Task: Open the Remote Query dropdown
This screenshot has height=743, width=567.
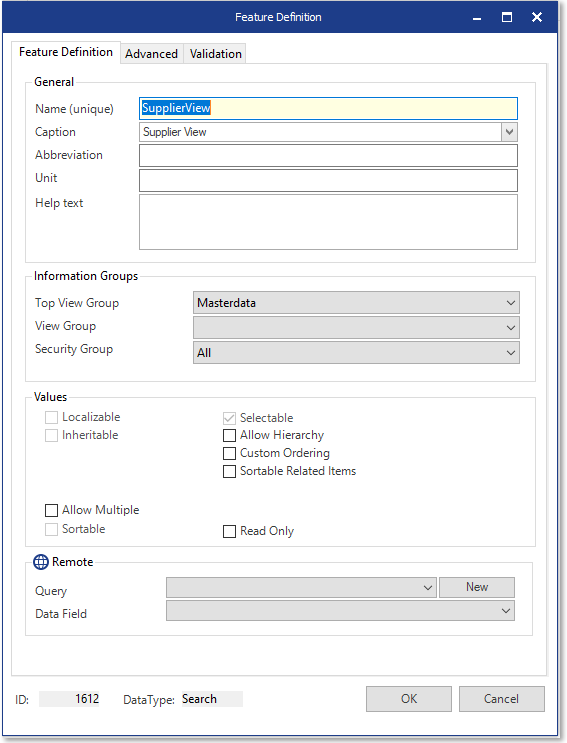Action: tap(301, 588)
